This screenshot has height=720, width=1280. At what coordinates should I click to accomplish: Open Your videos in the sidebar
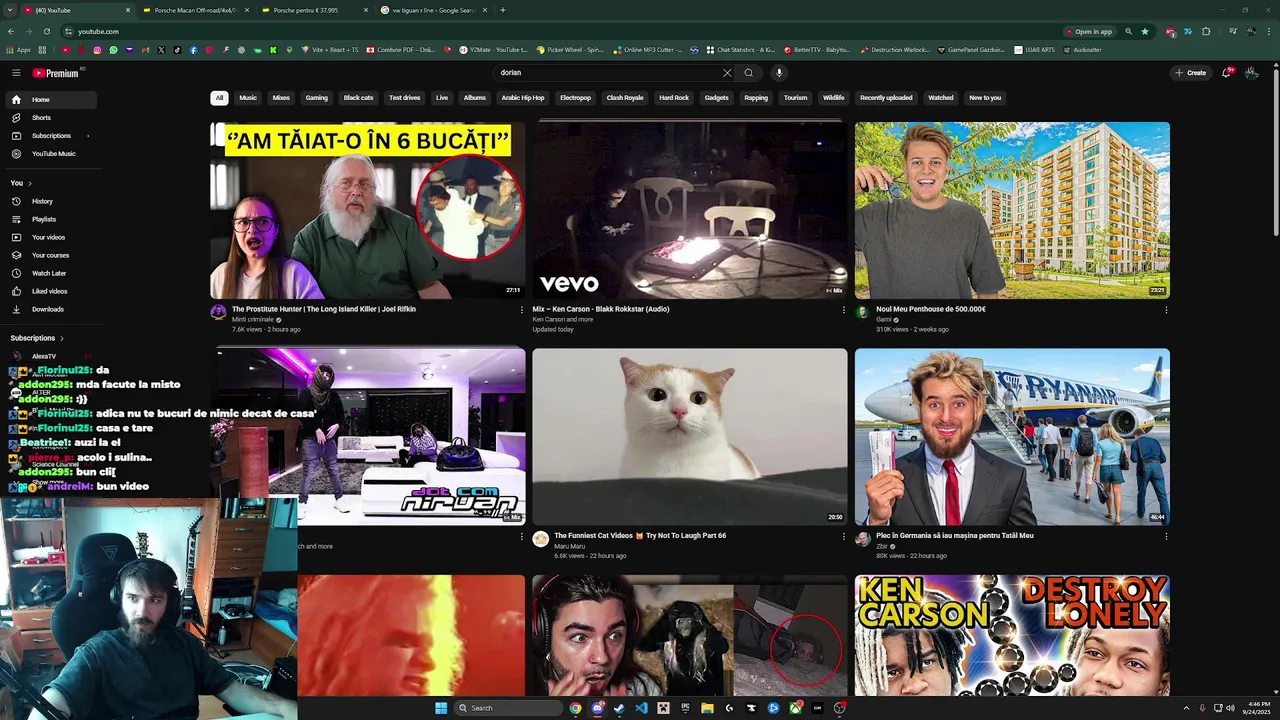click(50, 237)
